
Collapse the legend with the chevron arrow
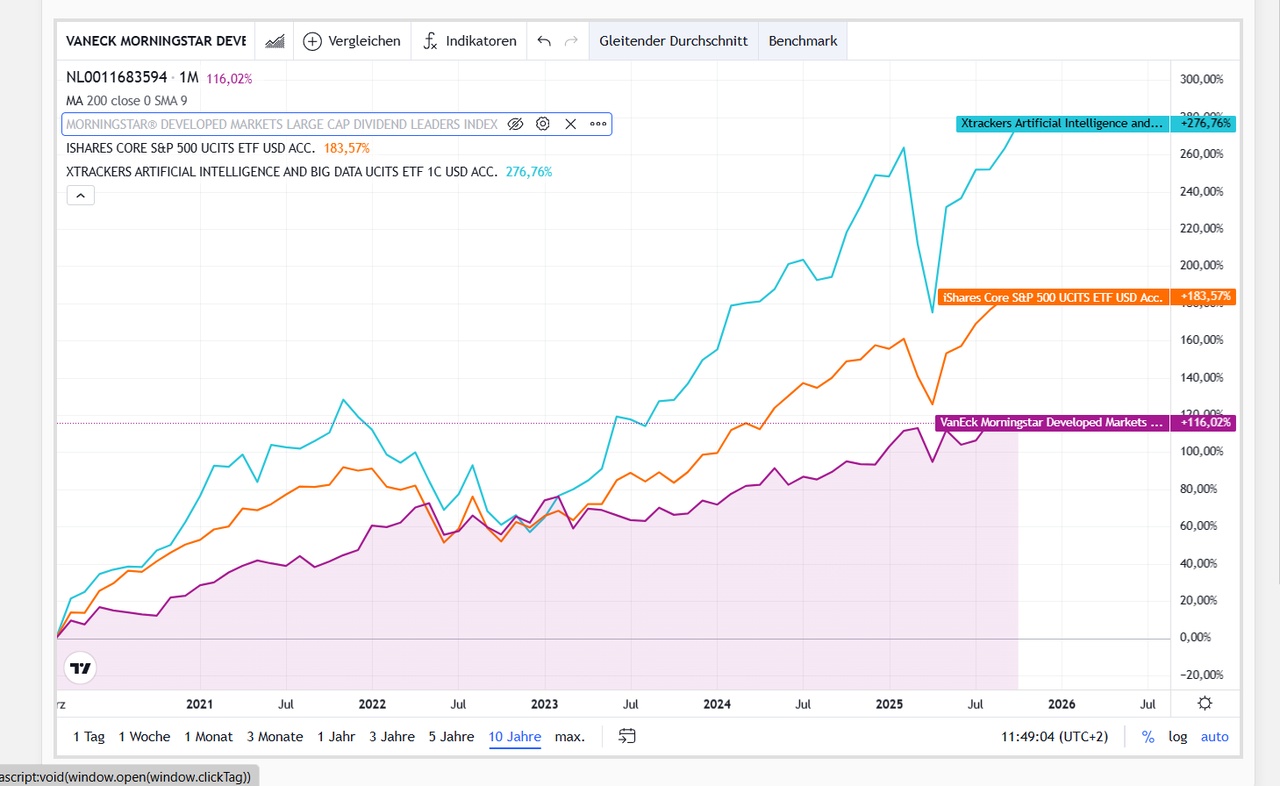[80, 195]
